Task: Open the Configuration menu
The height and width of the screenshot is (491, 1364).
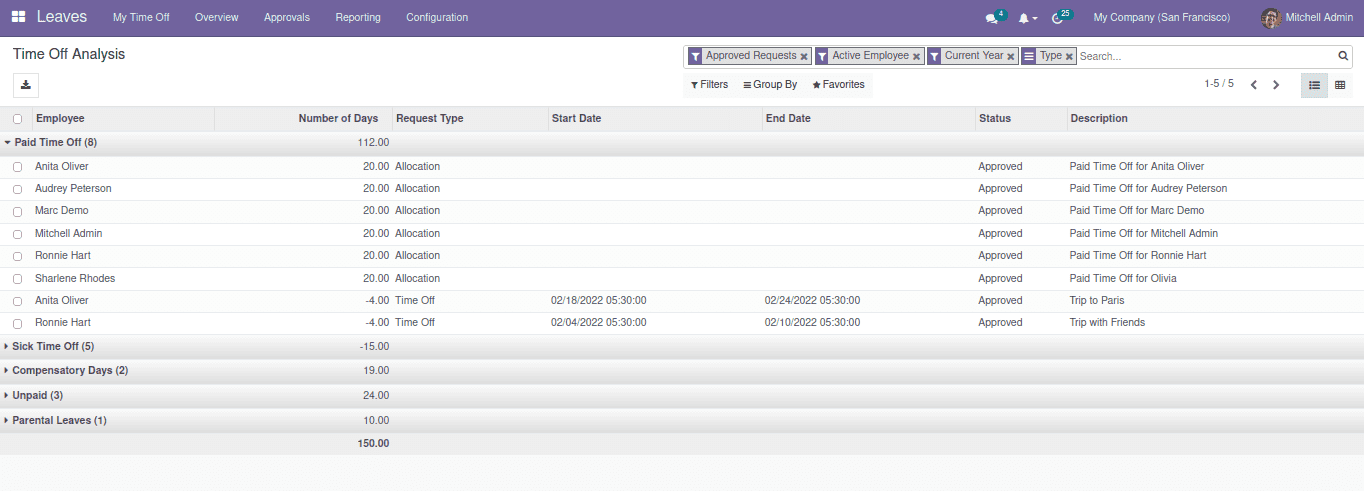Action: point(437,17)
